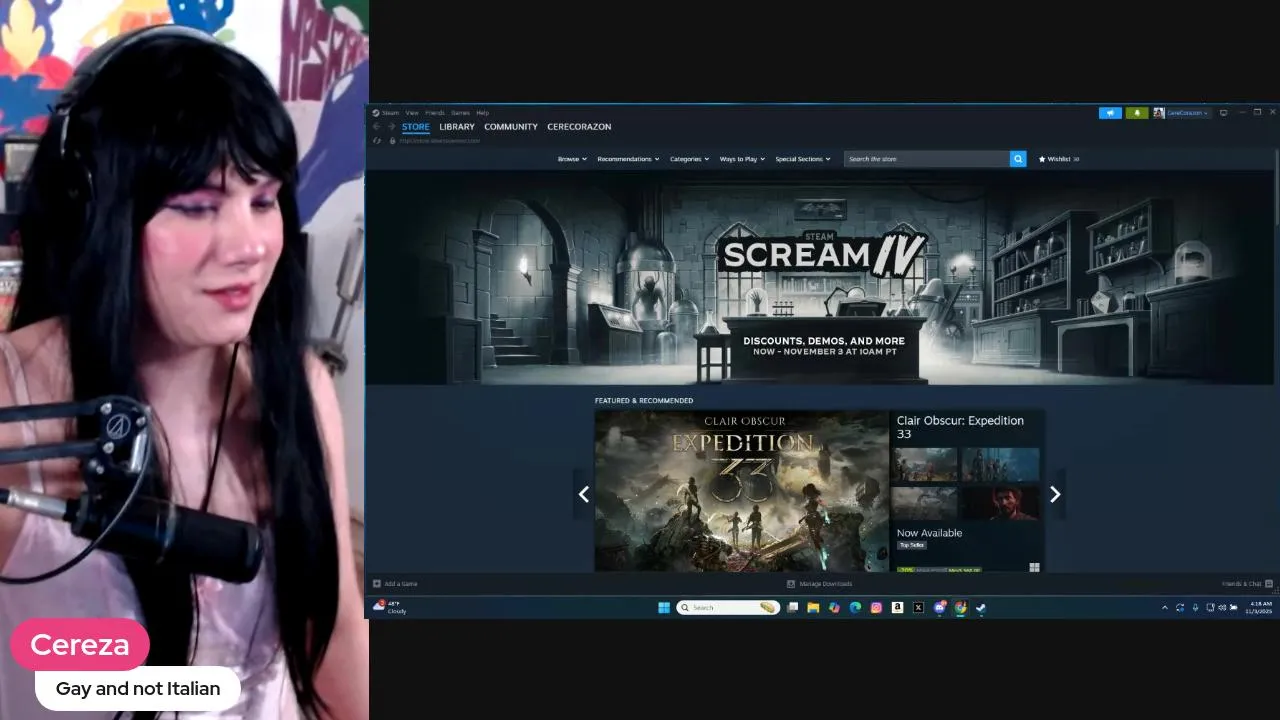
Task: Open the View menu in Steam
Action: [x=411, y=113]
